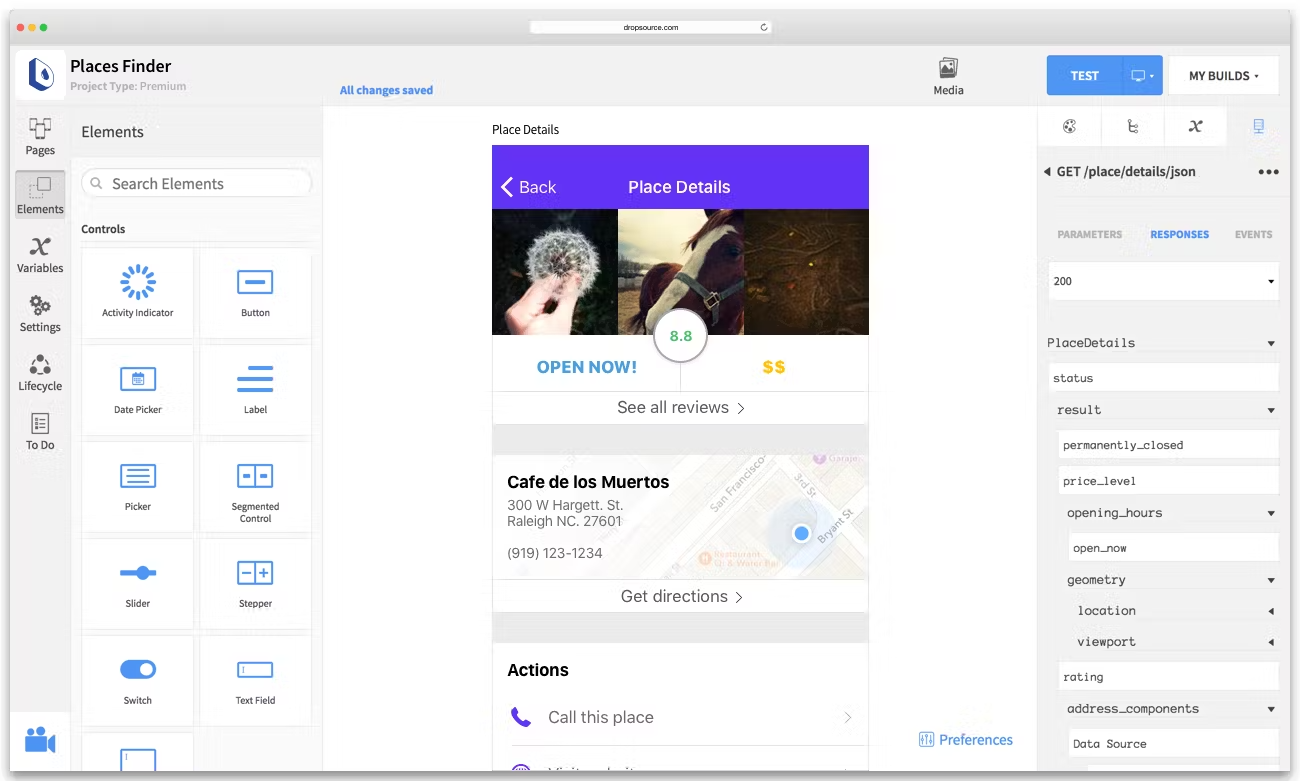Select the Label element
Image resolution: width=1300 pixels, height=781 pixels.
[255, 389]
